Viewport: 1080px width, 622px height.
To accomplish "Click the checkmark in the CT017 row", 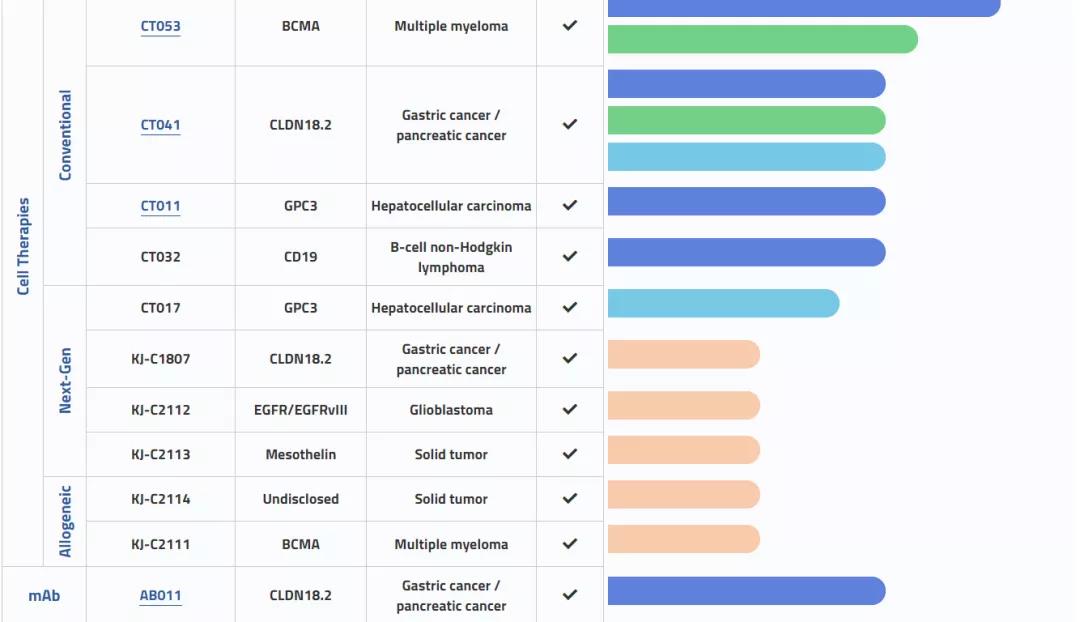I will [570, 308].
